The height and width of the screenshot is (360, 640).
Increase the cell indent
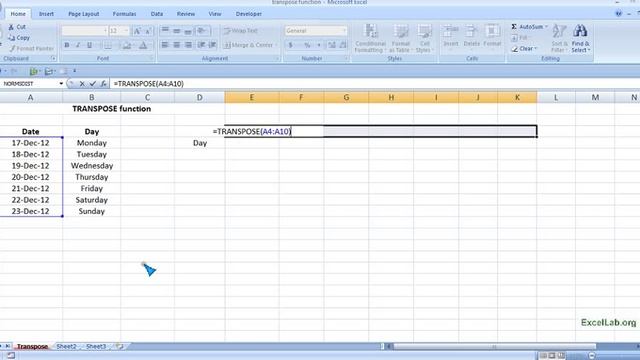212,45
